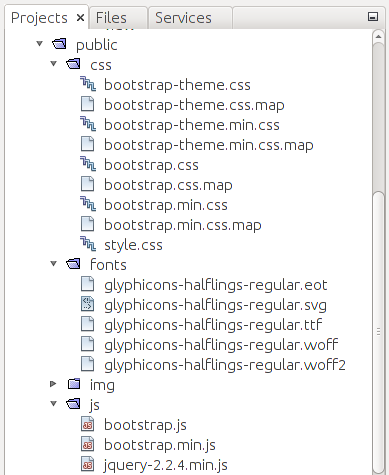389x475 pixels.
Task: Click the bootstrap.min.js file icon
Action: pyautogui.click(x=88, y=444)
